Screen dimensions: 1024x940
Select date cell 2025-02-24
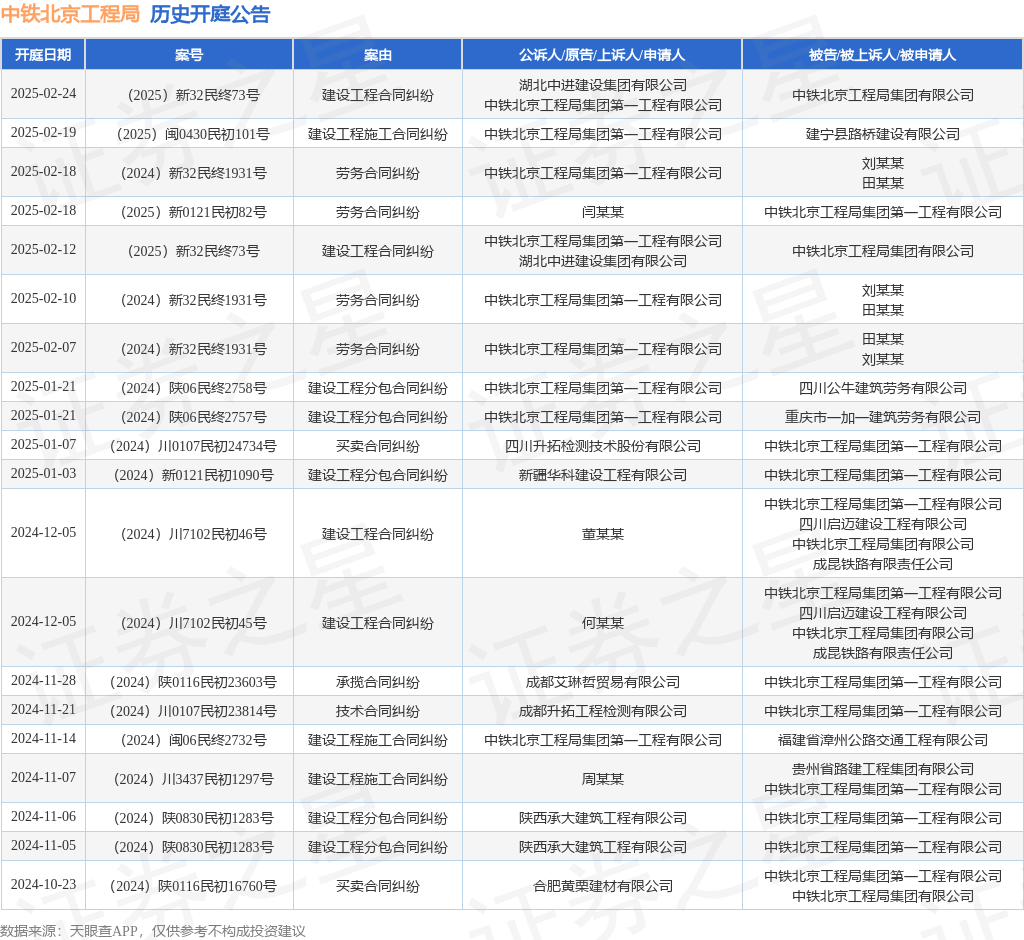[43, 93]
